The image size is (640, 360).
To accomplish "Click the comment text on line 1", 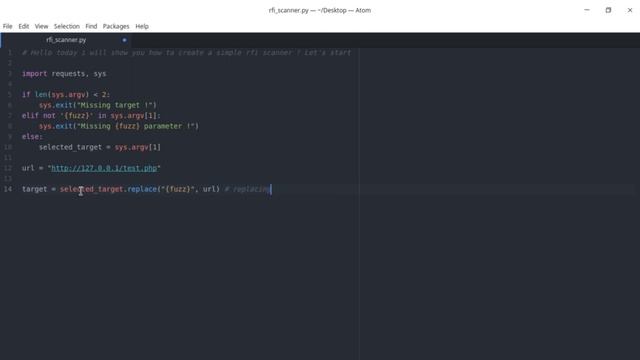I will pyautogui.click(x=187, y=53).
